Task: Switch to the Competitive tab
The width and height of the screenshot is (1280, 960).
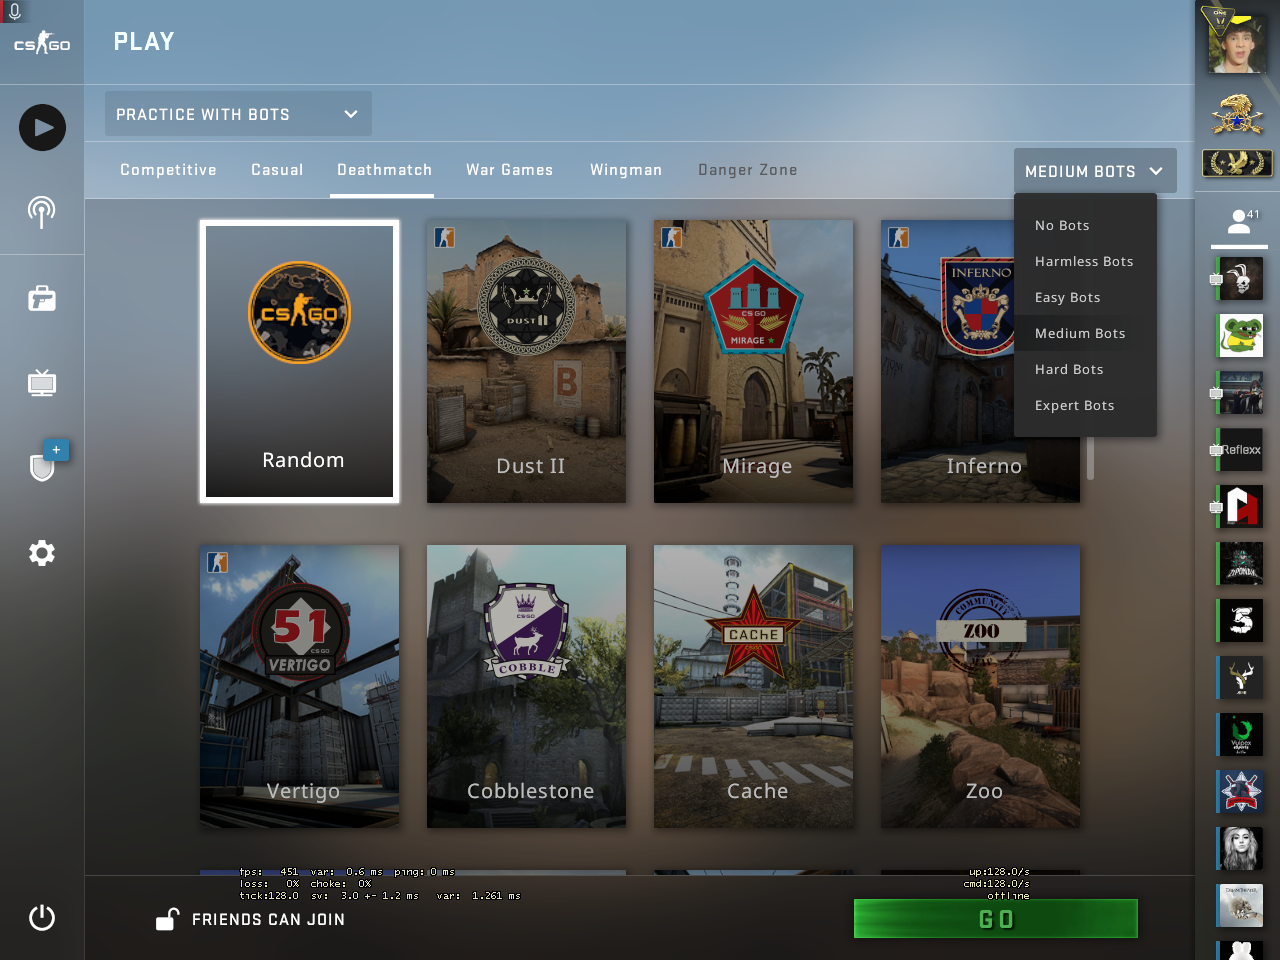Action: pyautogui.click(x=168, y=170)
